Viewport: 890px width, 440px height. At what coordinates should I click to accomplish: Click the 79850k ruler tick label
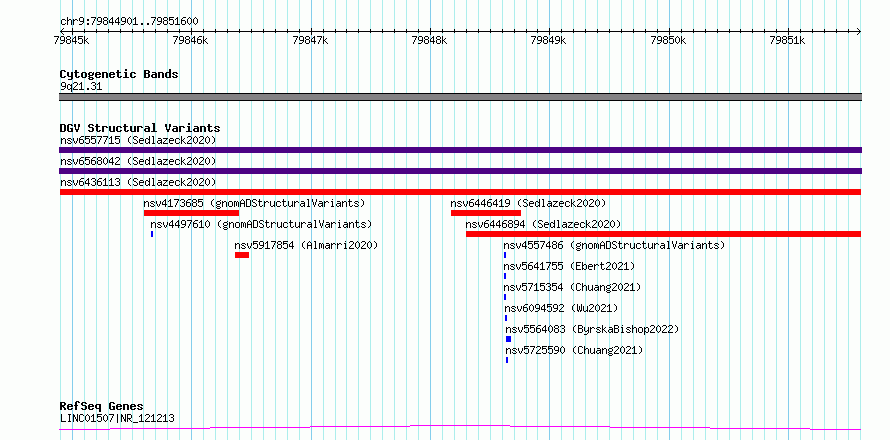[x=669, y=40]
